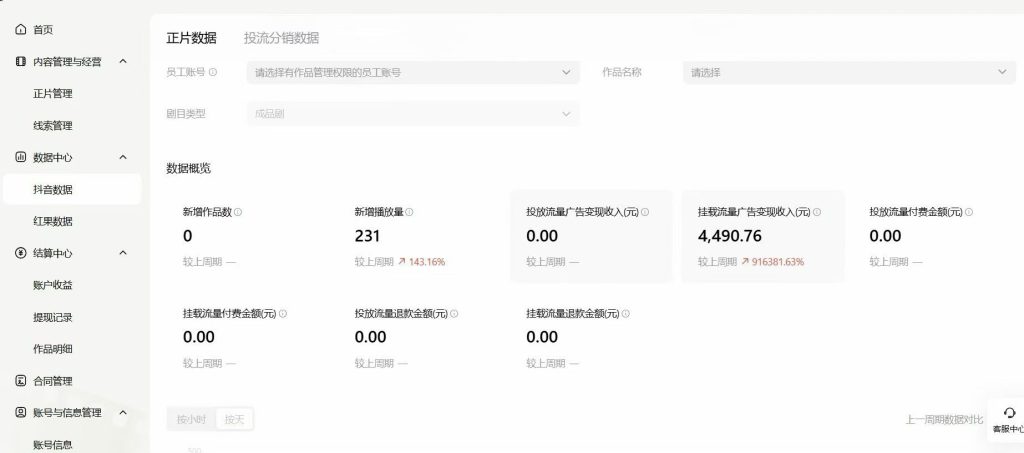
Task: Open the 剧目类型 dropdown showing 成品剧
Action: pyautogui.click(x=413, y=114)
